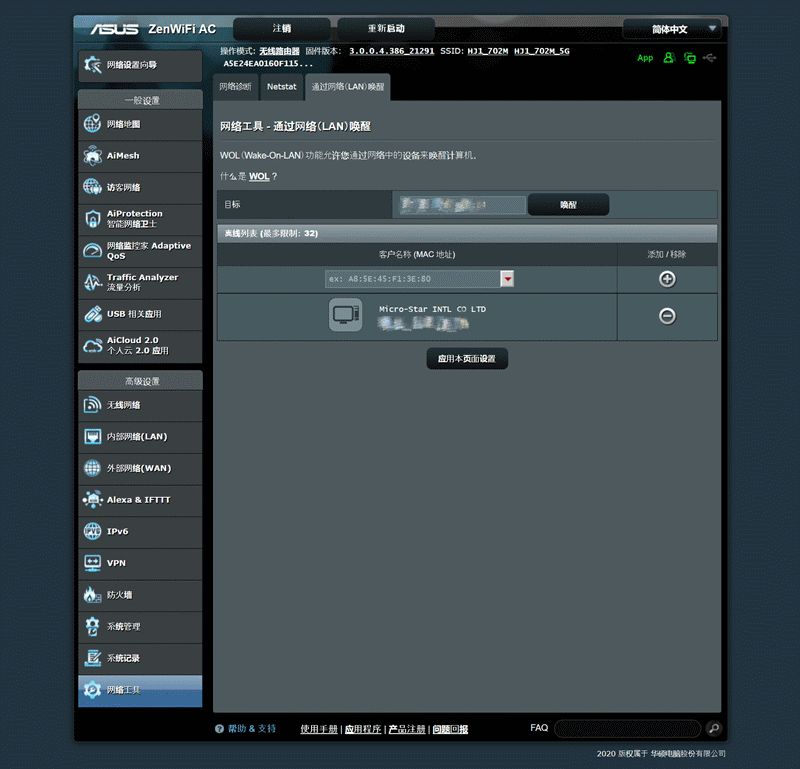Open AiProtection shield icon in sidebar
Screen dimensions: 800x769
click(92, 219)
